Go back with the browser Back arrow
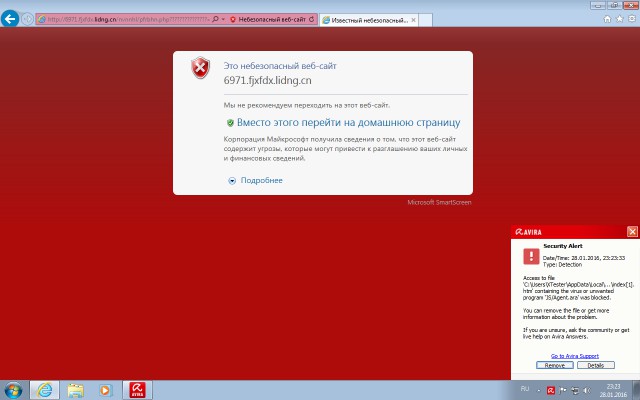640x400 pixels. click(x=10, y=18)
